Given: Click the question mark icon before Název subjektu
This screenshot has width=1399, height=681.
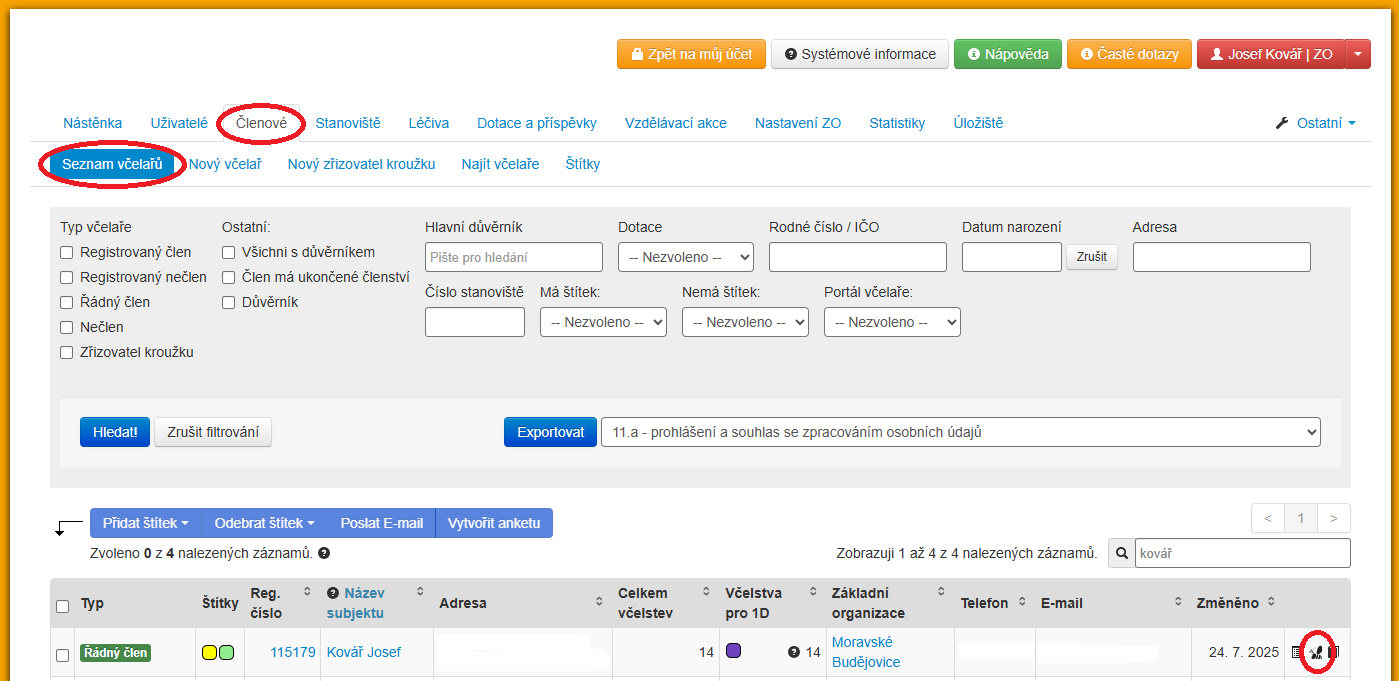Looking at the screenshot, I should coord(333,593).
